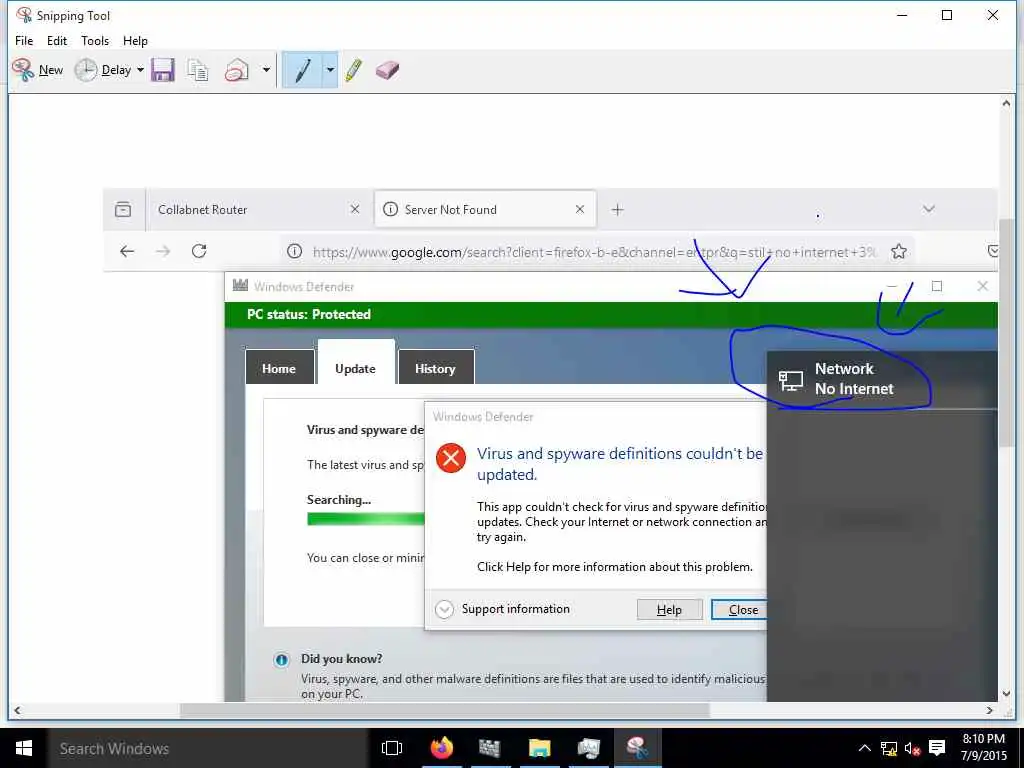The width and height of the screenshot is (1024, 768).
Task: Open the monitor-graph taskbar app
Action: tap(588, 748)
